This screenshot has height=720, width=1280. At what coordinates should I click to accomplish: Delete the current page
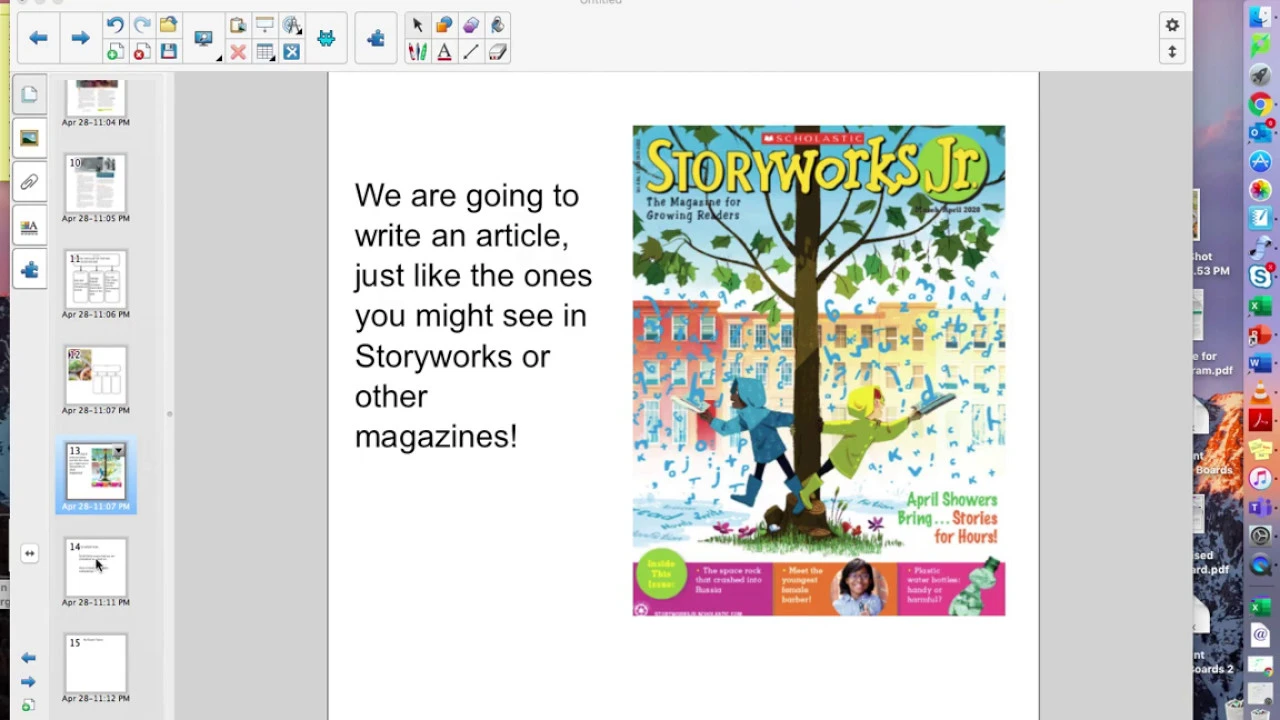[x=141, y=52]
